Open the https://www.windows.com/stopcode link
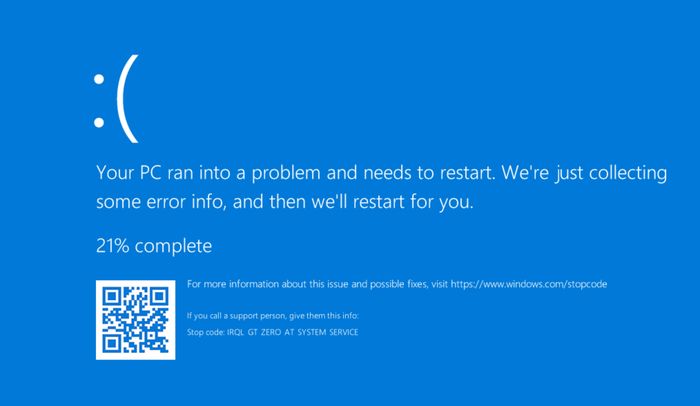The width and height of the screenshot is (700, 406). tap(529, 284)
